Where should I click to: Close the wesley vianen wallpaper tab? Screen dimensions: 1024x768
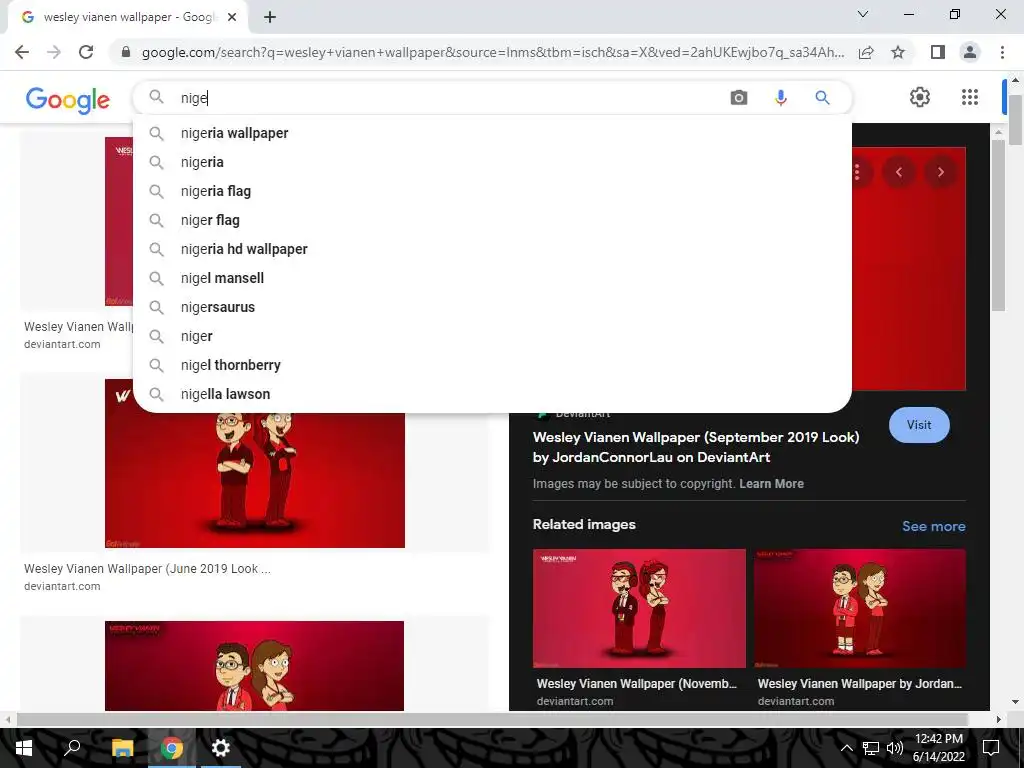click(x=232, y=18)
